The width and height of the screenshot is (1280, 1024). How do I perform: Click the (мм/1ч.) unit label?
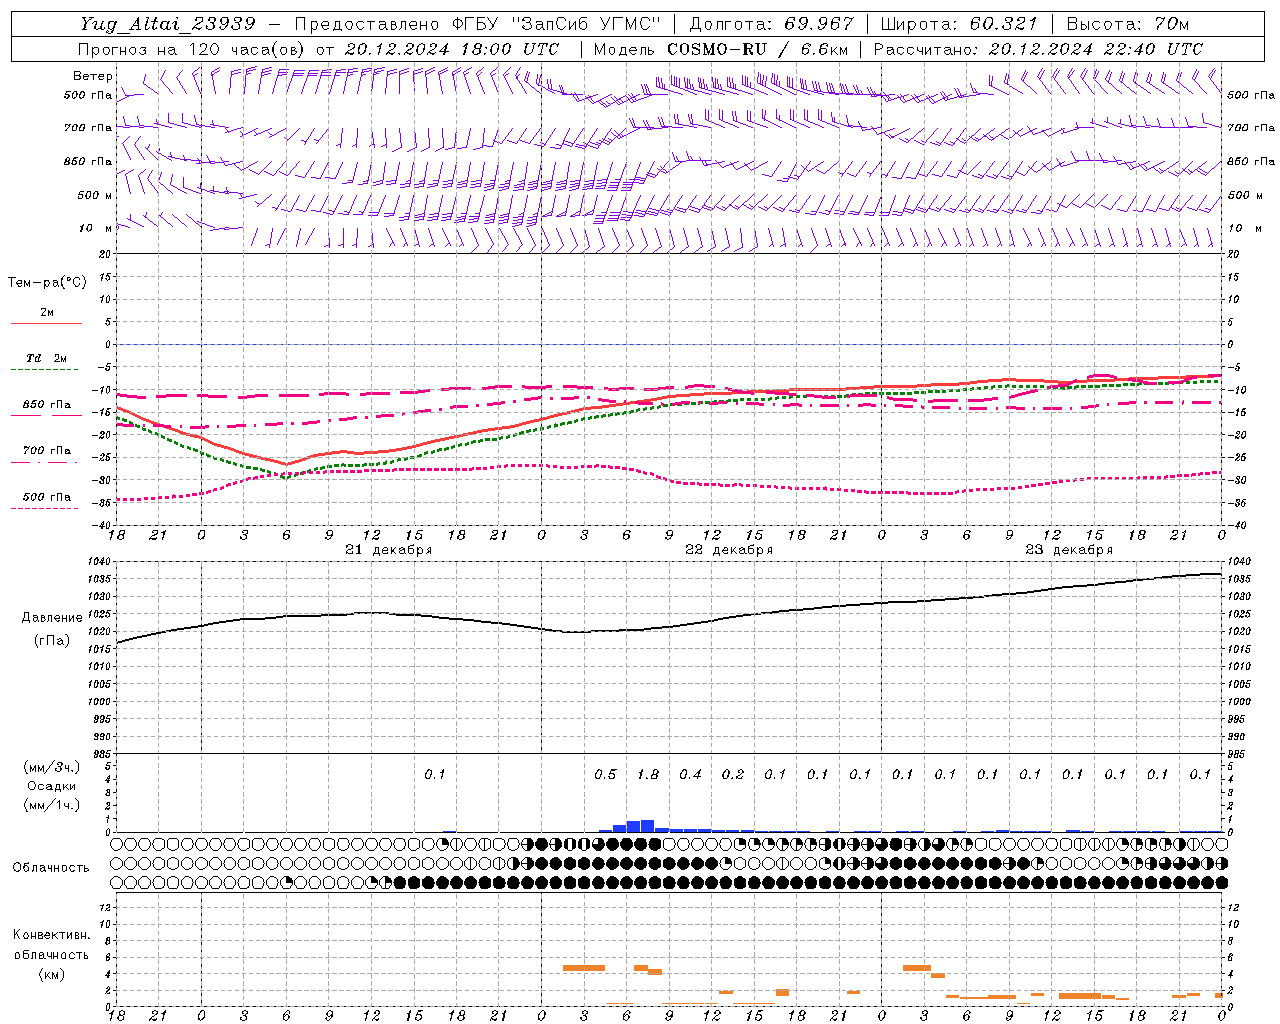pos(52,805)
